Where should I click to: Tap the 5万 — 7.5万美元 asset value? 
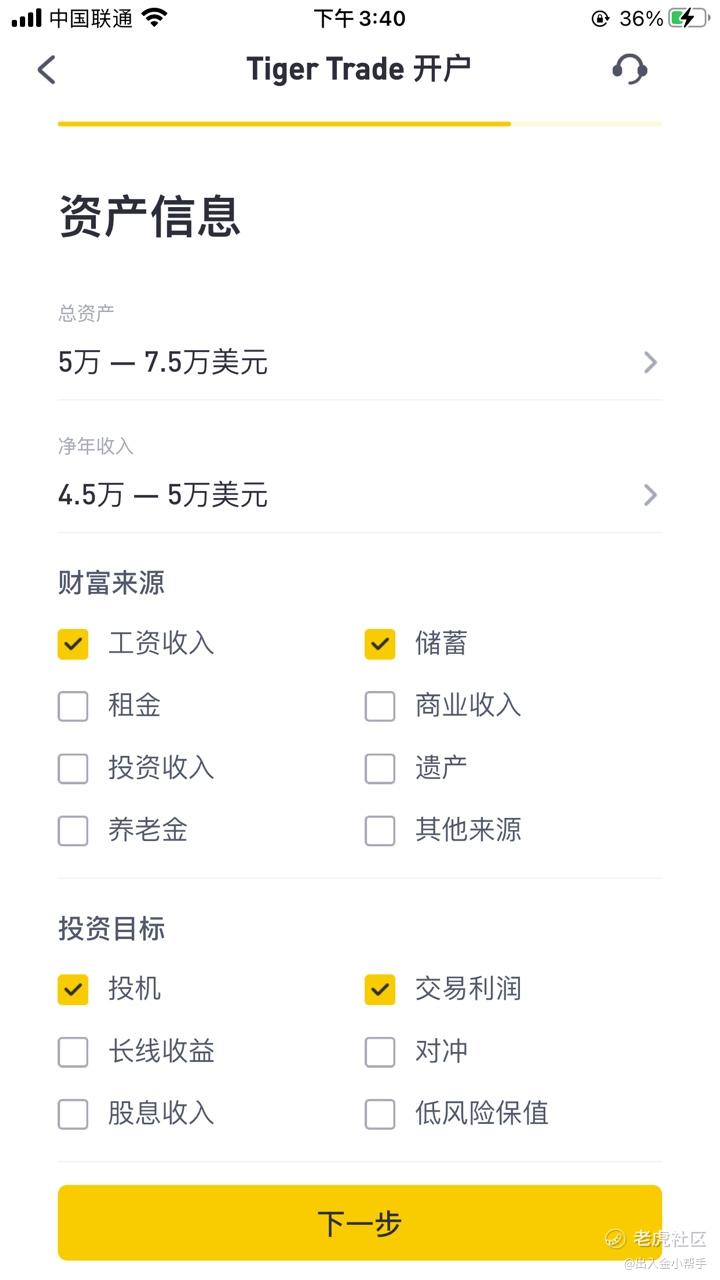pyautogui.click(x=163, y=362)
